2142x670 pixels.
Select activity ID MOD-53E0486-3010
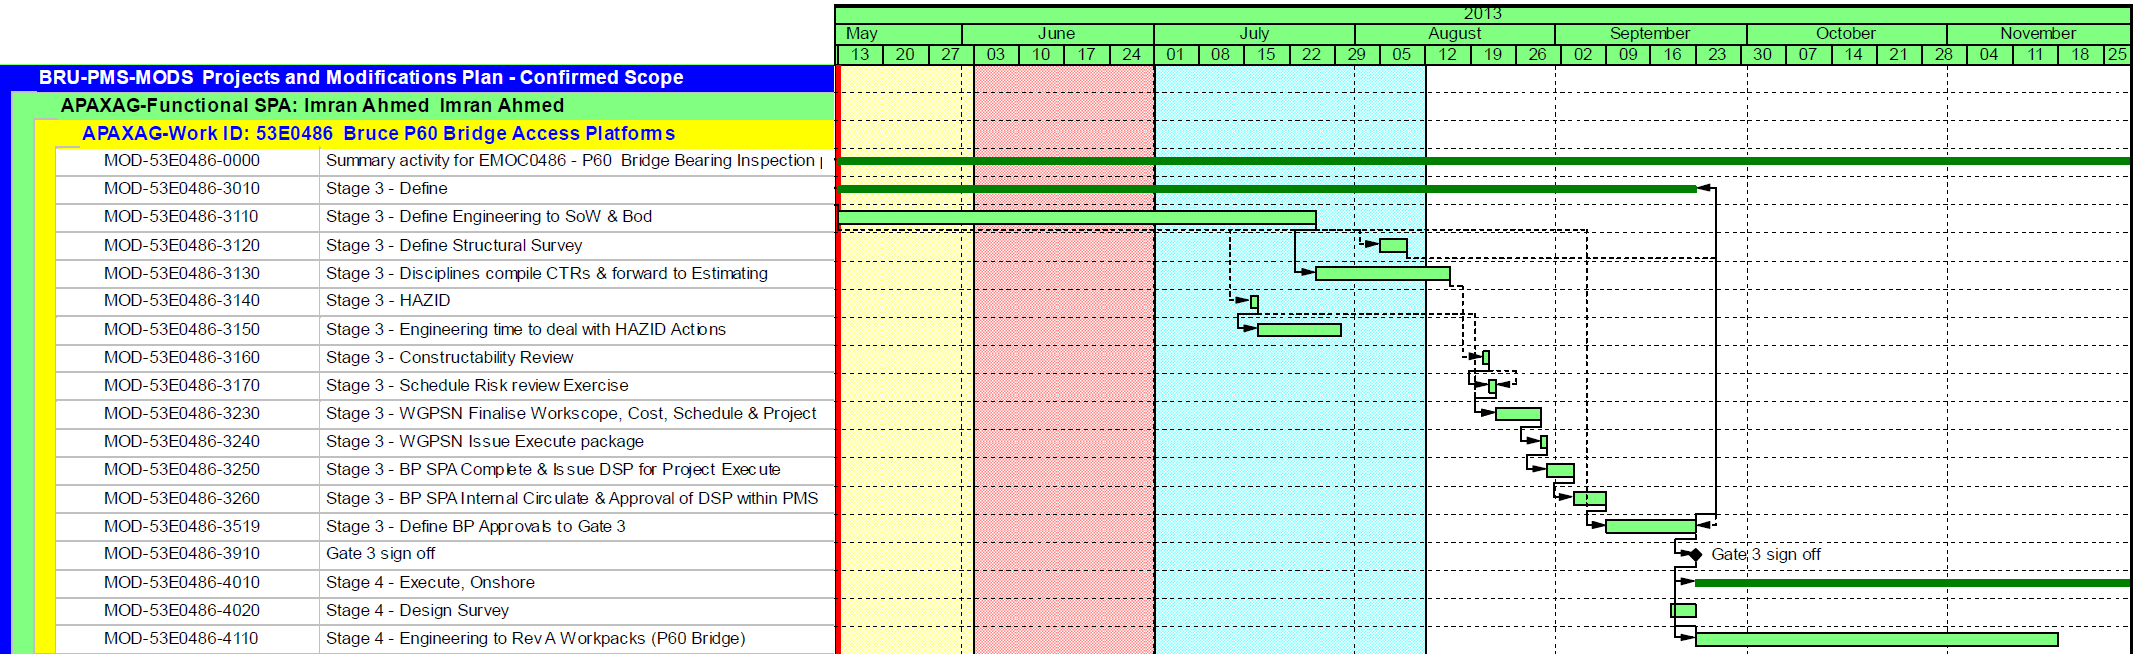tap(182, 189)
